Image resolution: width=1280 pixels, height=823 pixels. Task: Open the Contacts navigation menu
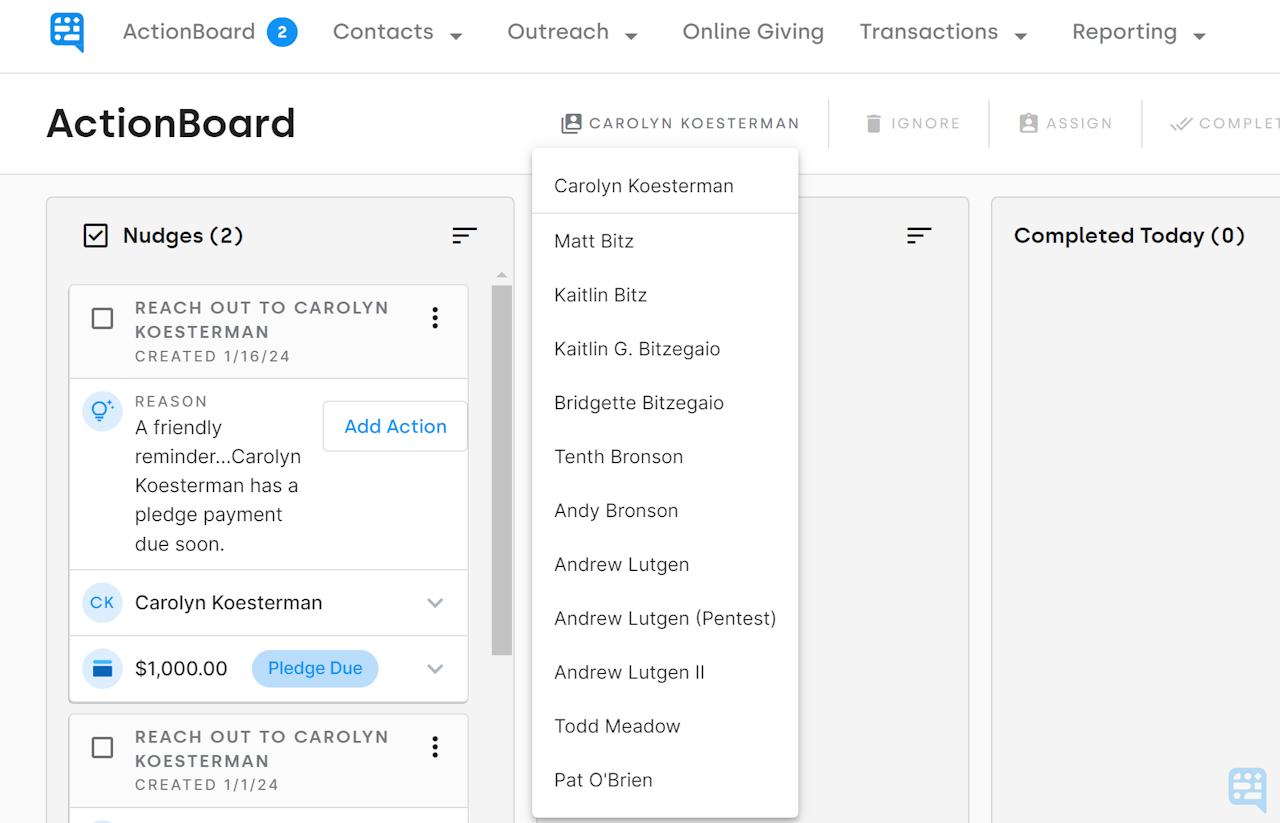click(x=397, y=31)
